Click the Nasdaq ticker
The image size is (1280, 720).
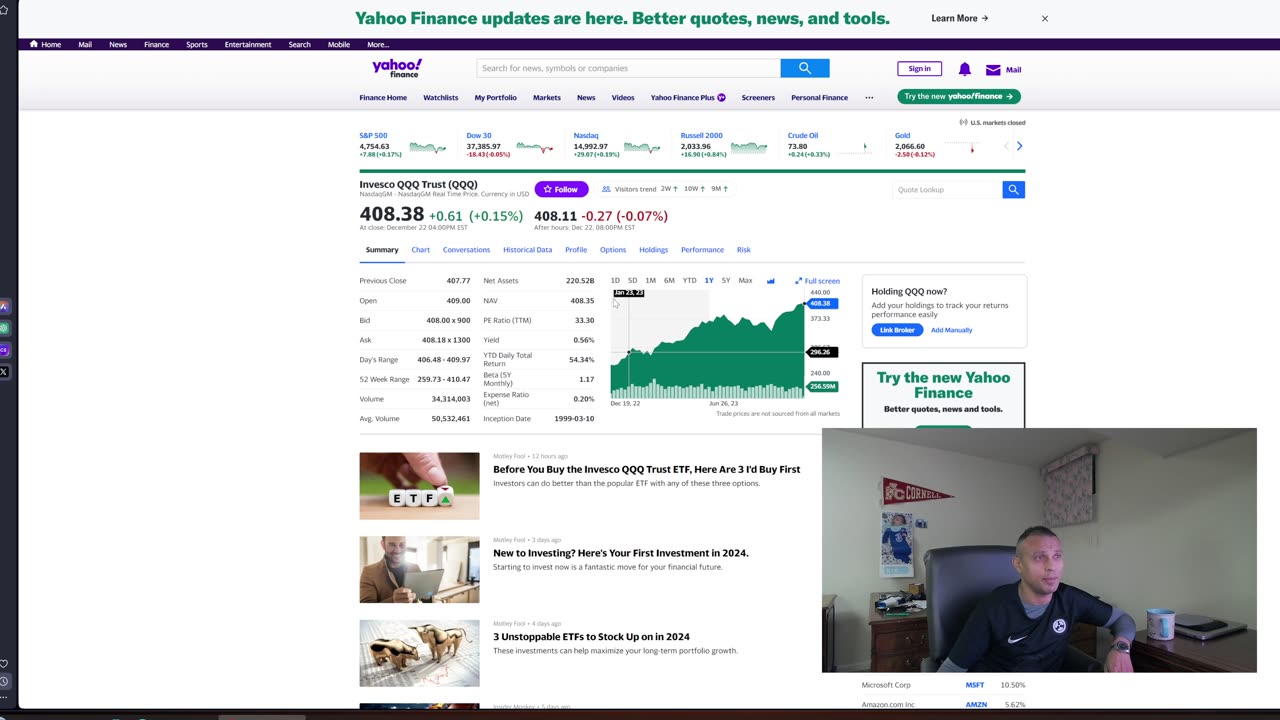586,135
